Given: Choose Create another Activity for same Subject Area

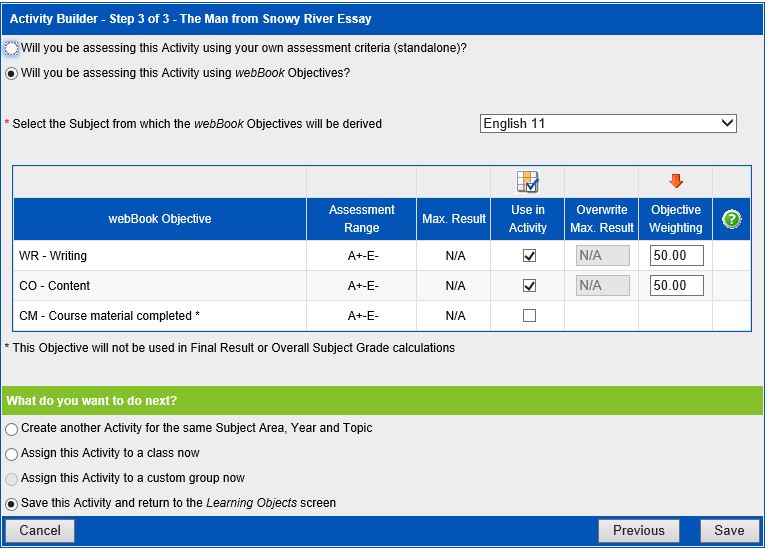Looking at the screenshot, I should point(12,429).
